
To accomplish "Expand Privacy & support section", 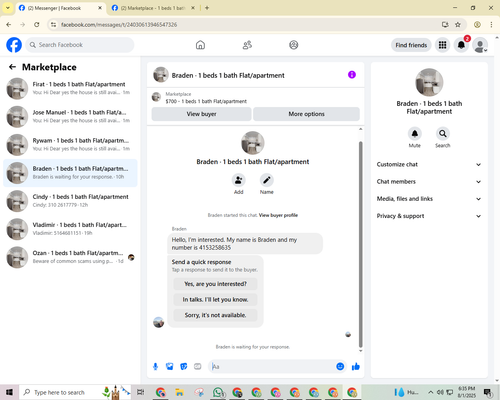I will coord(429,216).
